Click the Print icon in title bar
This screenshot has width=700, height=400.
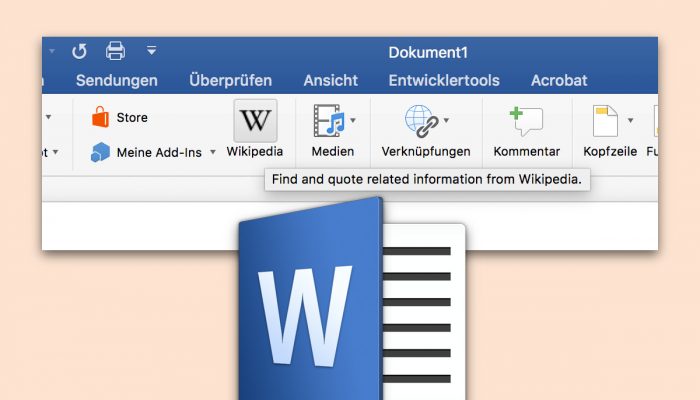coord(115,51)
